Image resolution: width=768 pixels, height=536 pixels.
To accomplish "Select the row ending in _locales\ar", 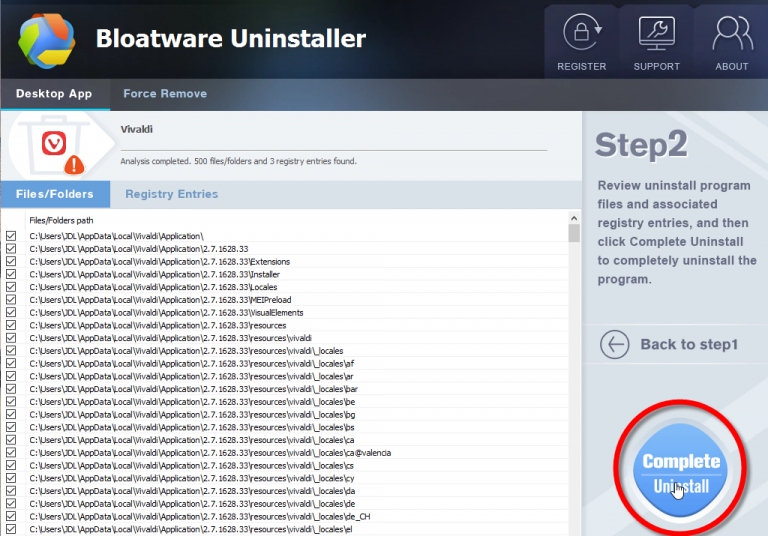I will 284,376.
